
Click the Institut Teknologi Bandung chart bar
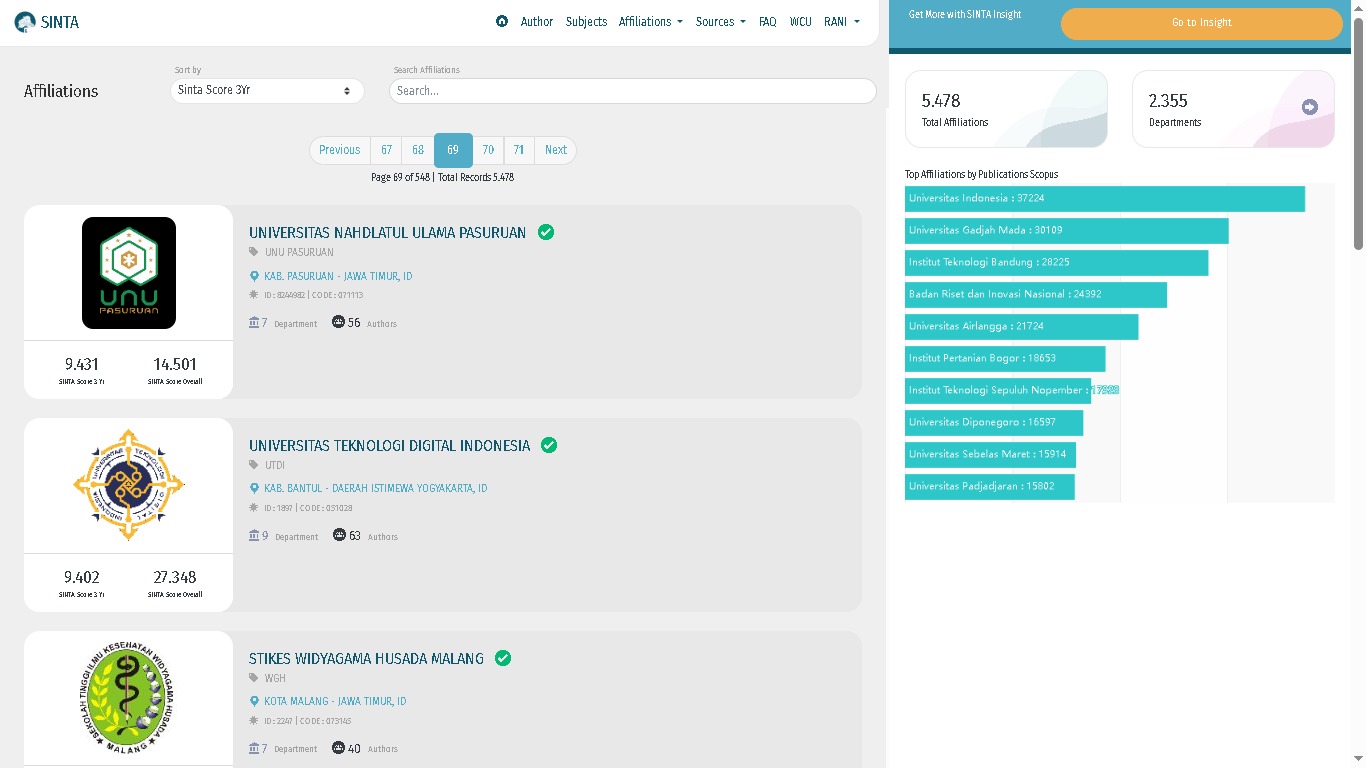[1057, 263]
